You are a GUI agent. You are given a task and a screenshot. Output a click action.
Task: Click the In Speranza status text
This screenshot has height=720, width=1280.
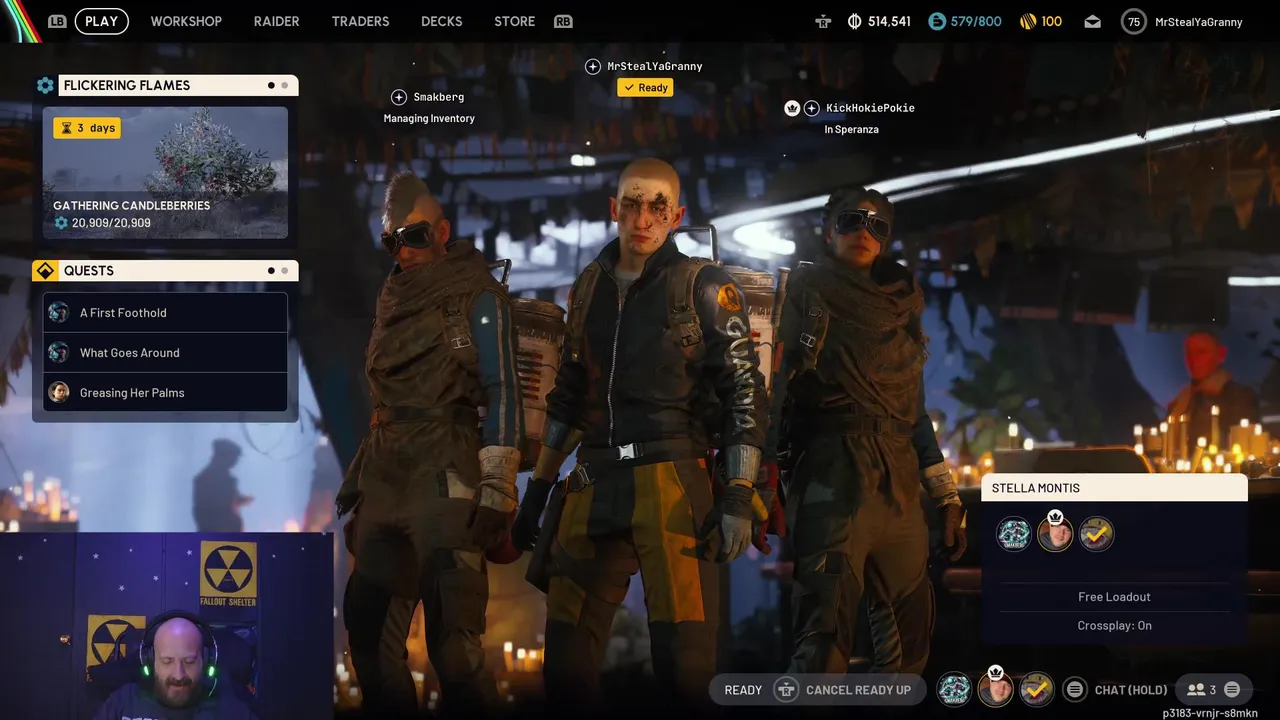click(x=851, y=129)
